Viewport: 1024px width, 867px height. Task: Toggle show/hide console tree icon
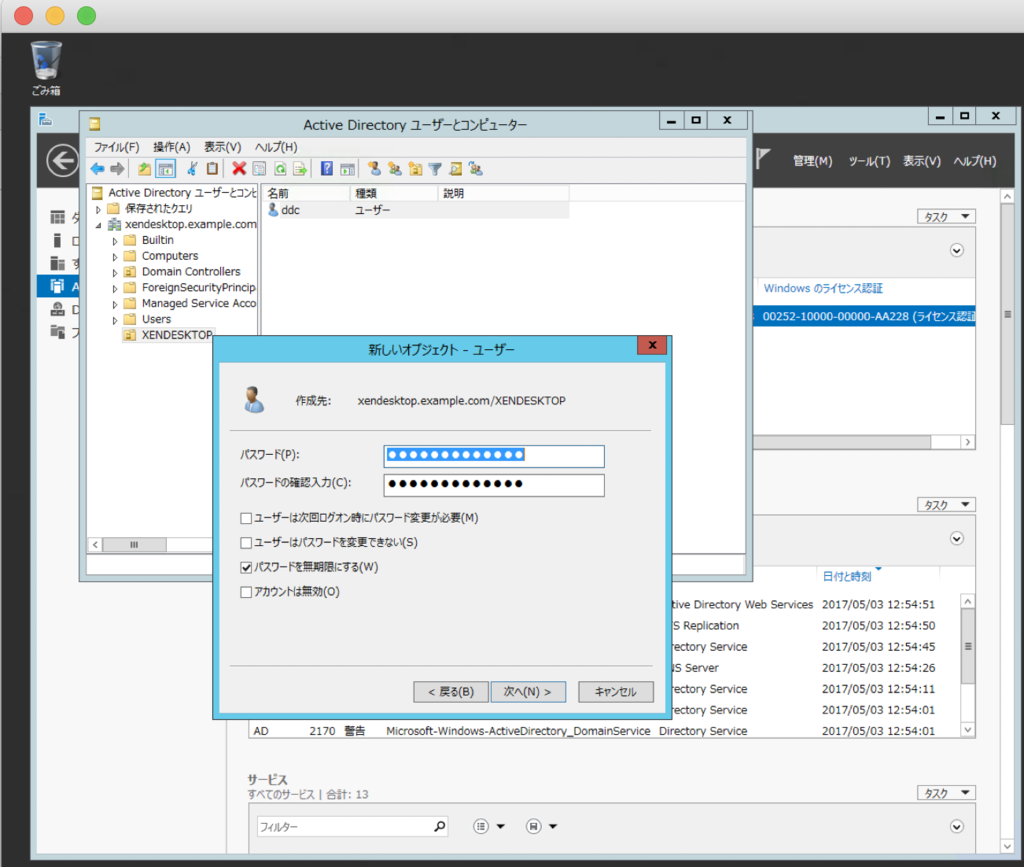pos(166,169)
